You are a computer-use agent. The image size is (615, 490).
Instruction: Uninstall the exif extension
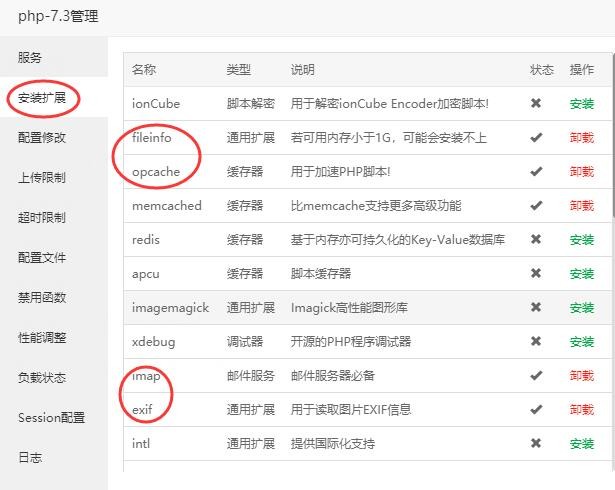click(x=582, y=410)
